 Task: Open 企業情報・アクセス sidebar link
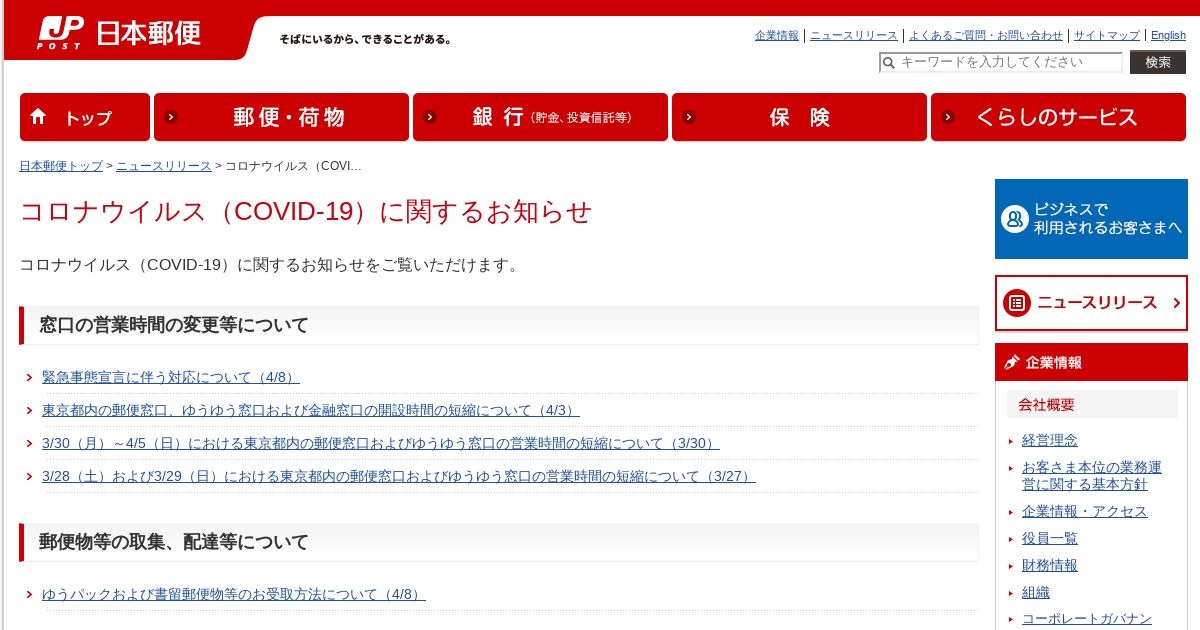1085,511
